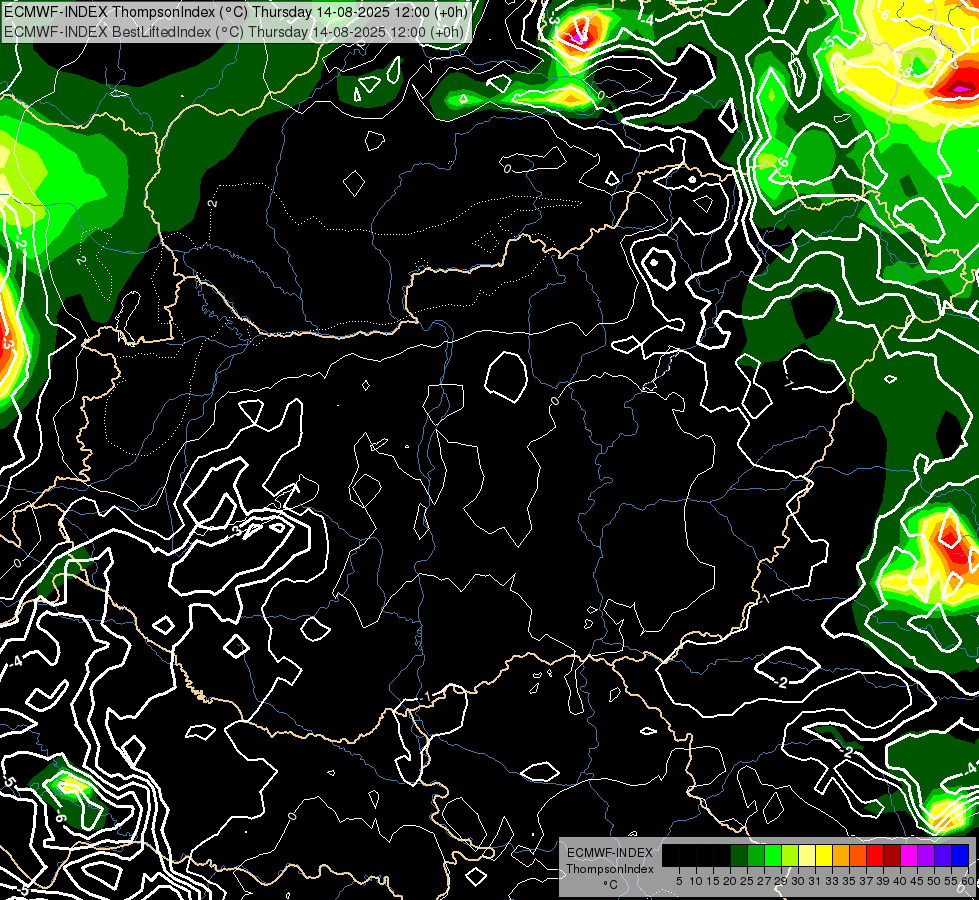Image resolution: width=979 pixels, height=900 pixels.
Task: Click the legend tick value 5
Action: click(679, 881)
